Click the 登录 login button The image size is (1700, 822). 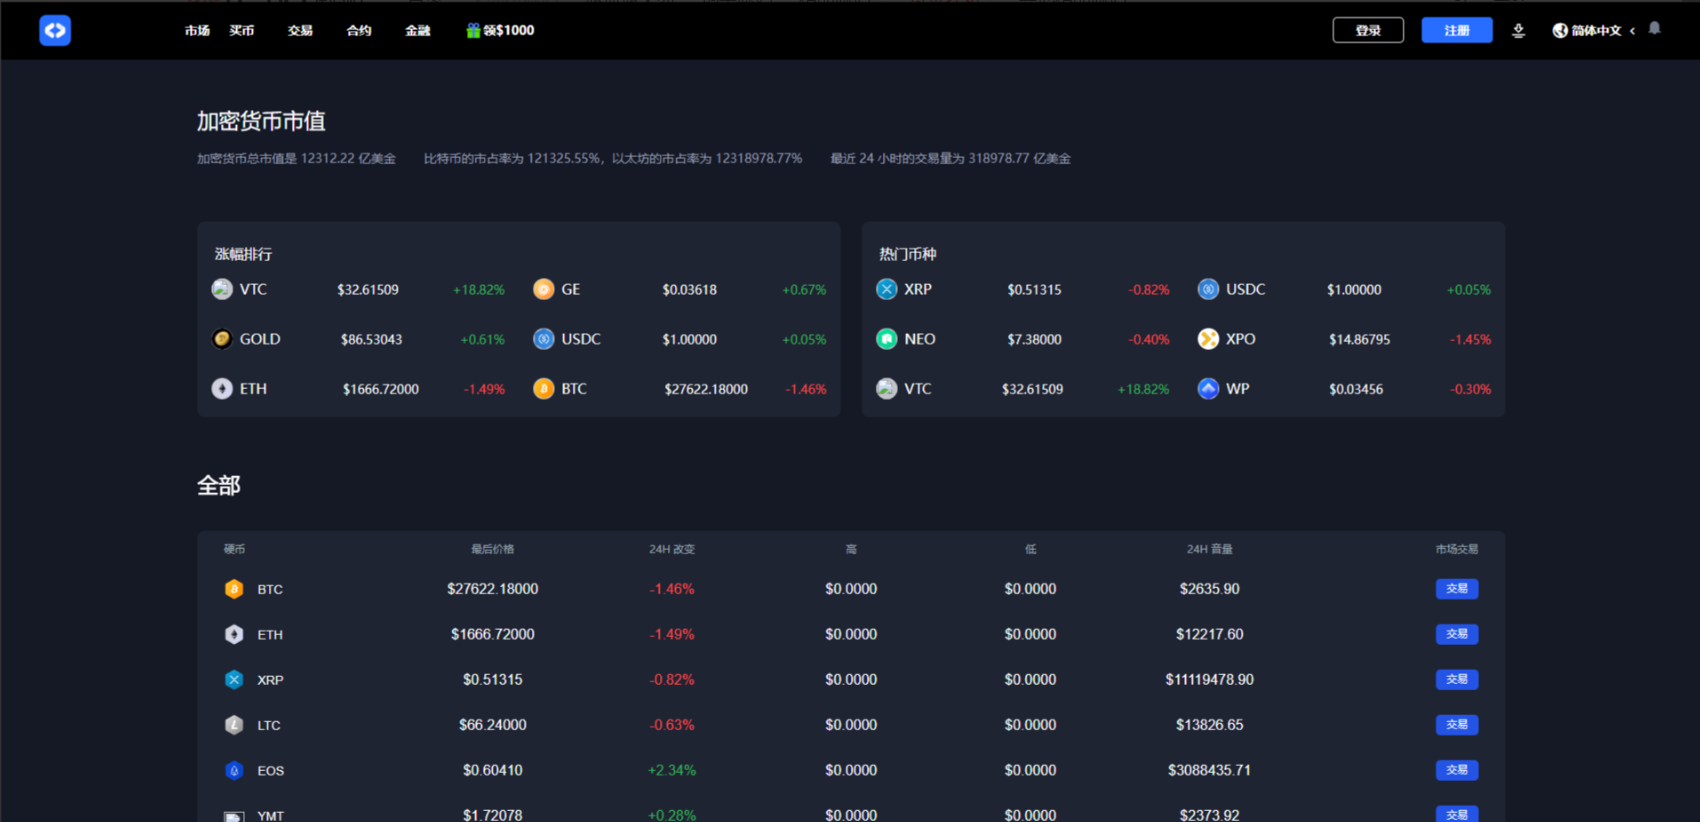[x=1367, y=31]
